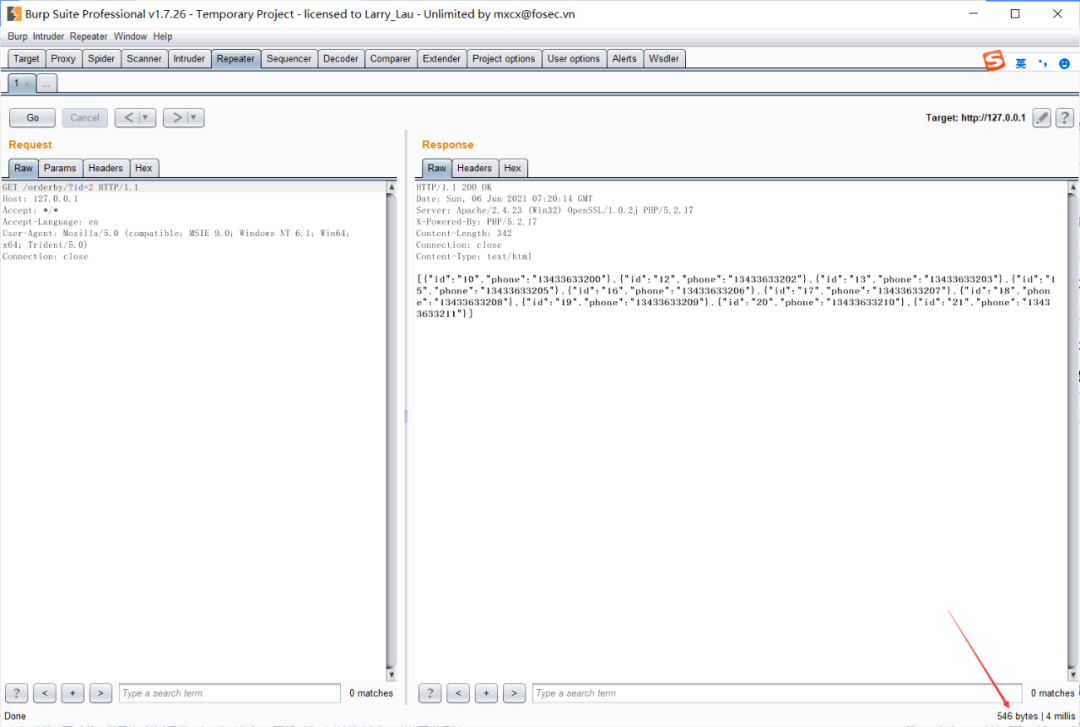1080x727 pixels.
Task: Open response search options plus button
Action: point(486,693)
